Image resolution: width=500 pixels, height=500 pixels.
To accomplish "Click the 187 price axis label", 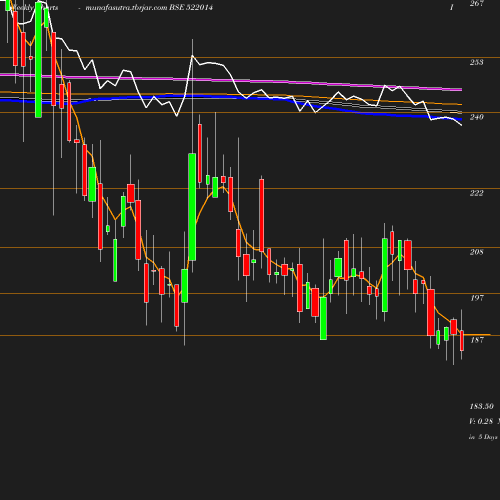I will pyautogui.click(x=477, y=340).
